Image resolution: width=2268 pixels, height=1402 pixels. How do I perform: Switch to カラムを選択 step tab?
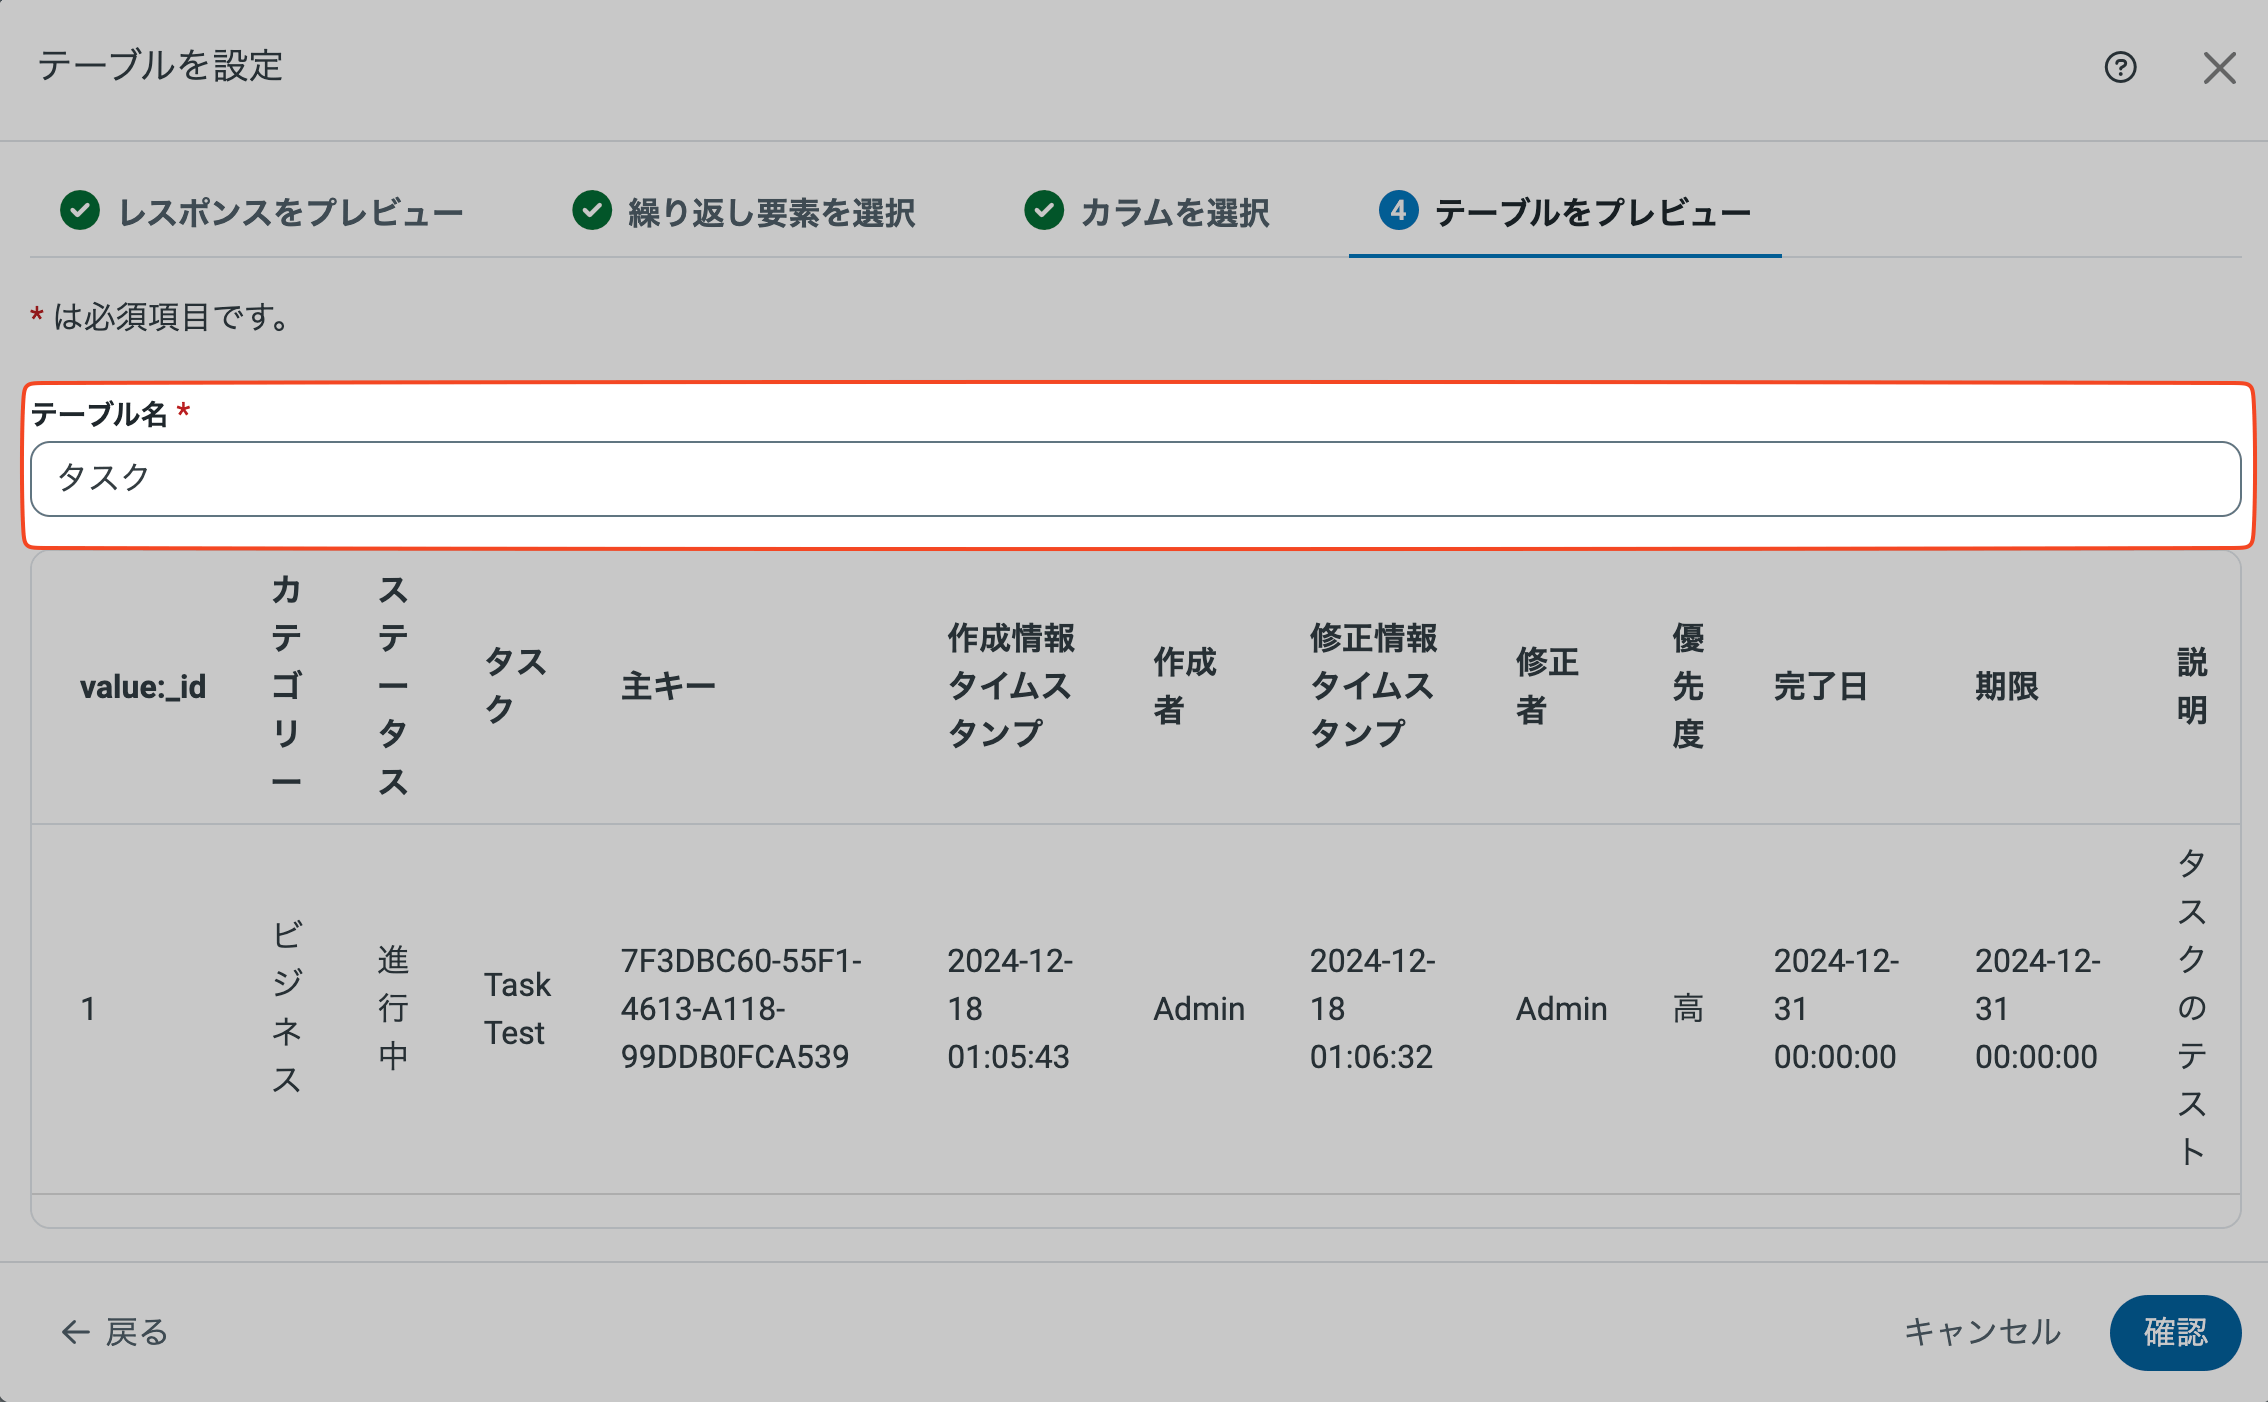(1175, 213)
